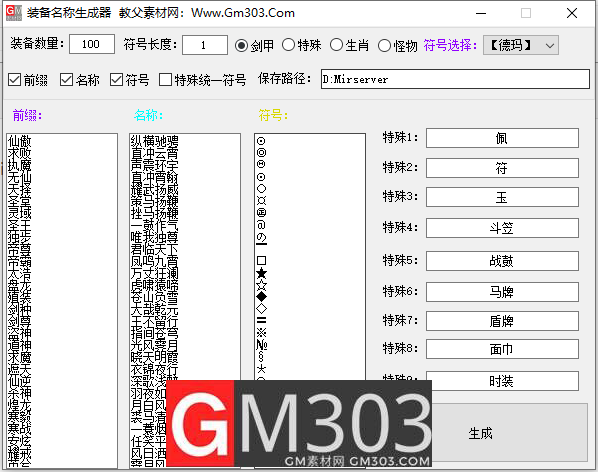Select 万丈狂澜 in the name list
The width and height of the screenshot is (598, 472).
click(154, 273)
